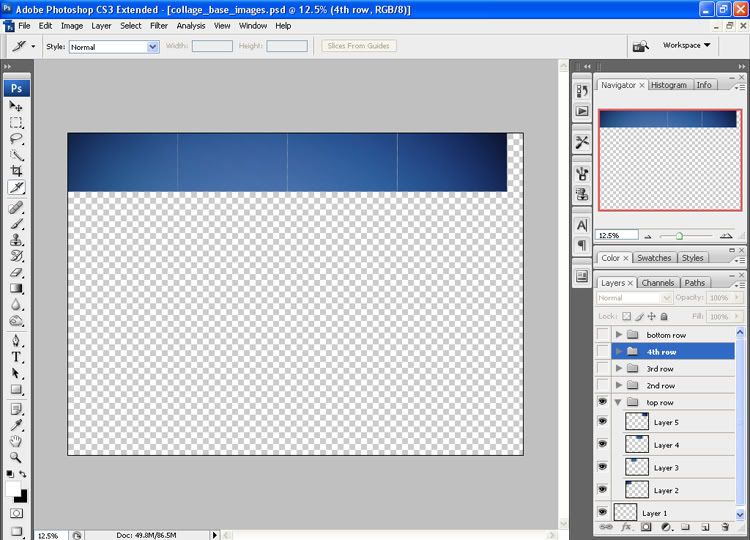Open the File menu
This screenshot has width=750, height=540.
(24, 26)
